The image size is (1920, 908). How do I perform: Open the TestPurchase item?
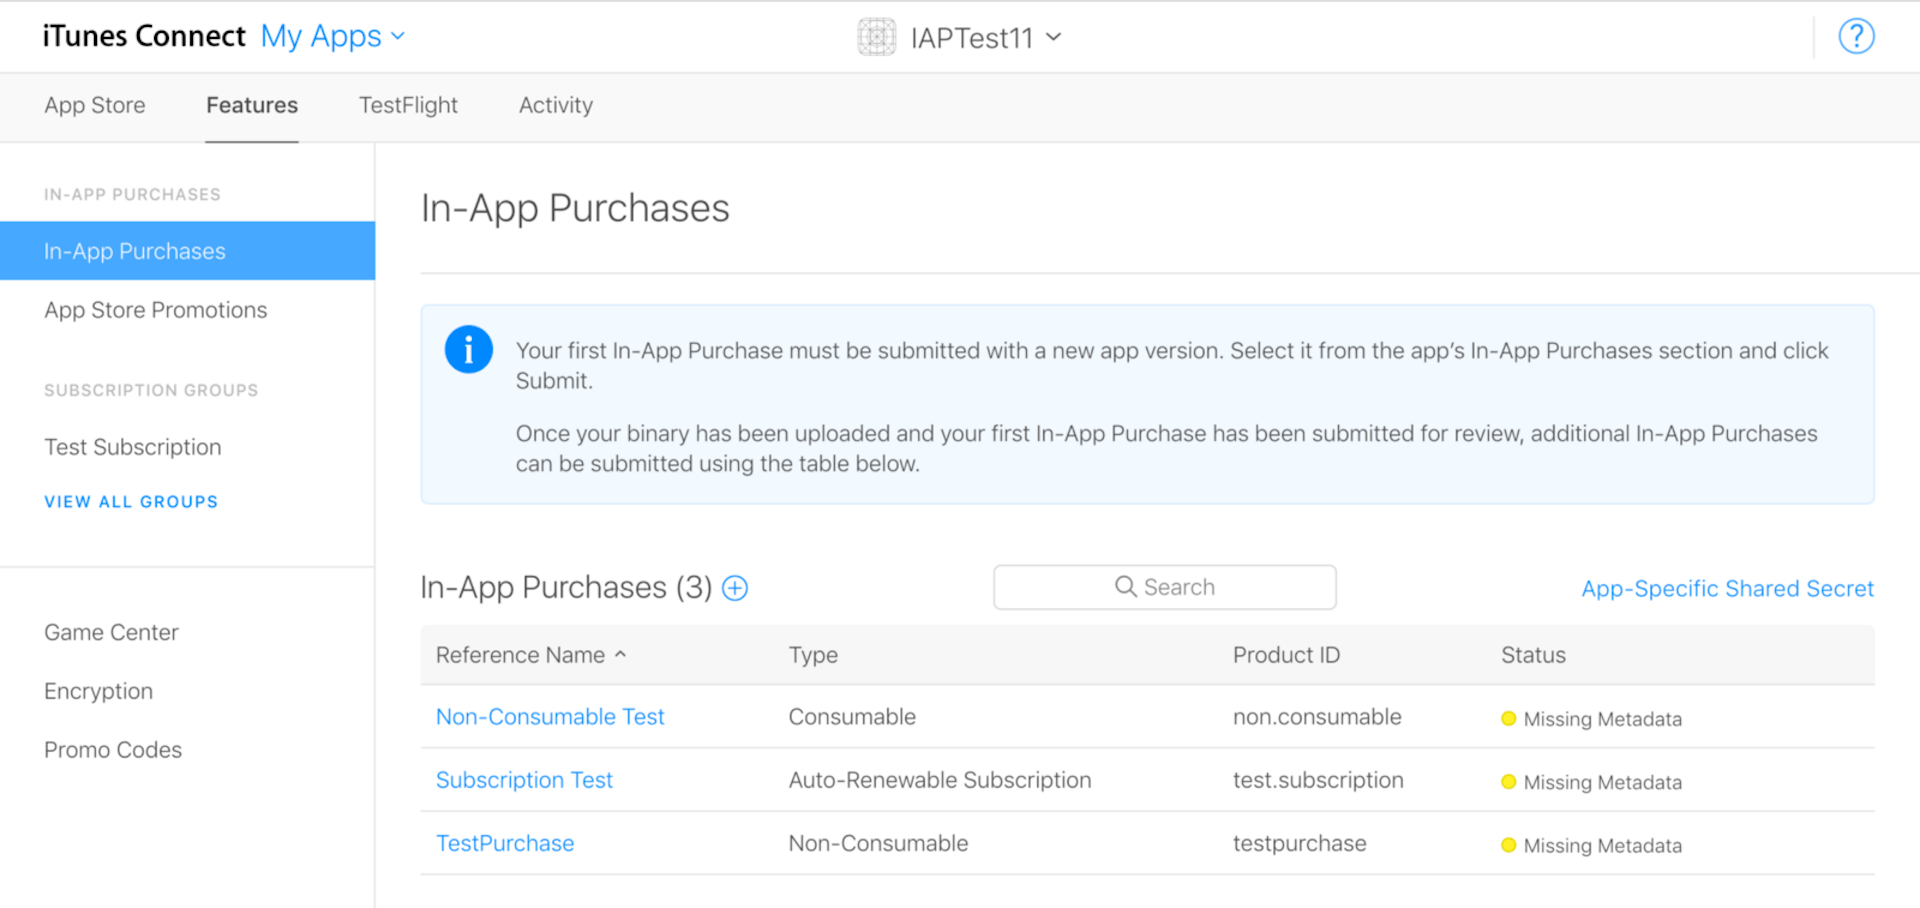coord(505,843)
